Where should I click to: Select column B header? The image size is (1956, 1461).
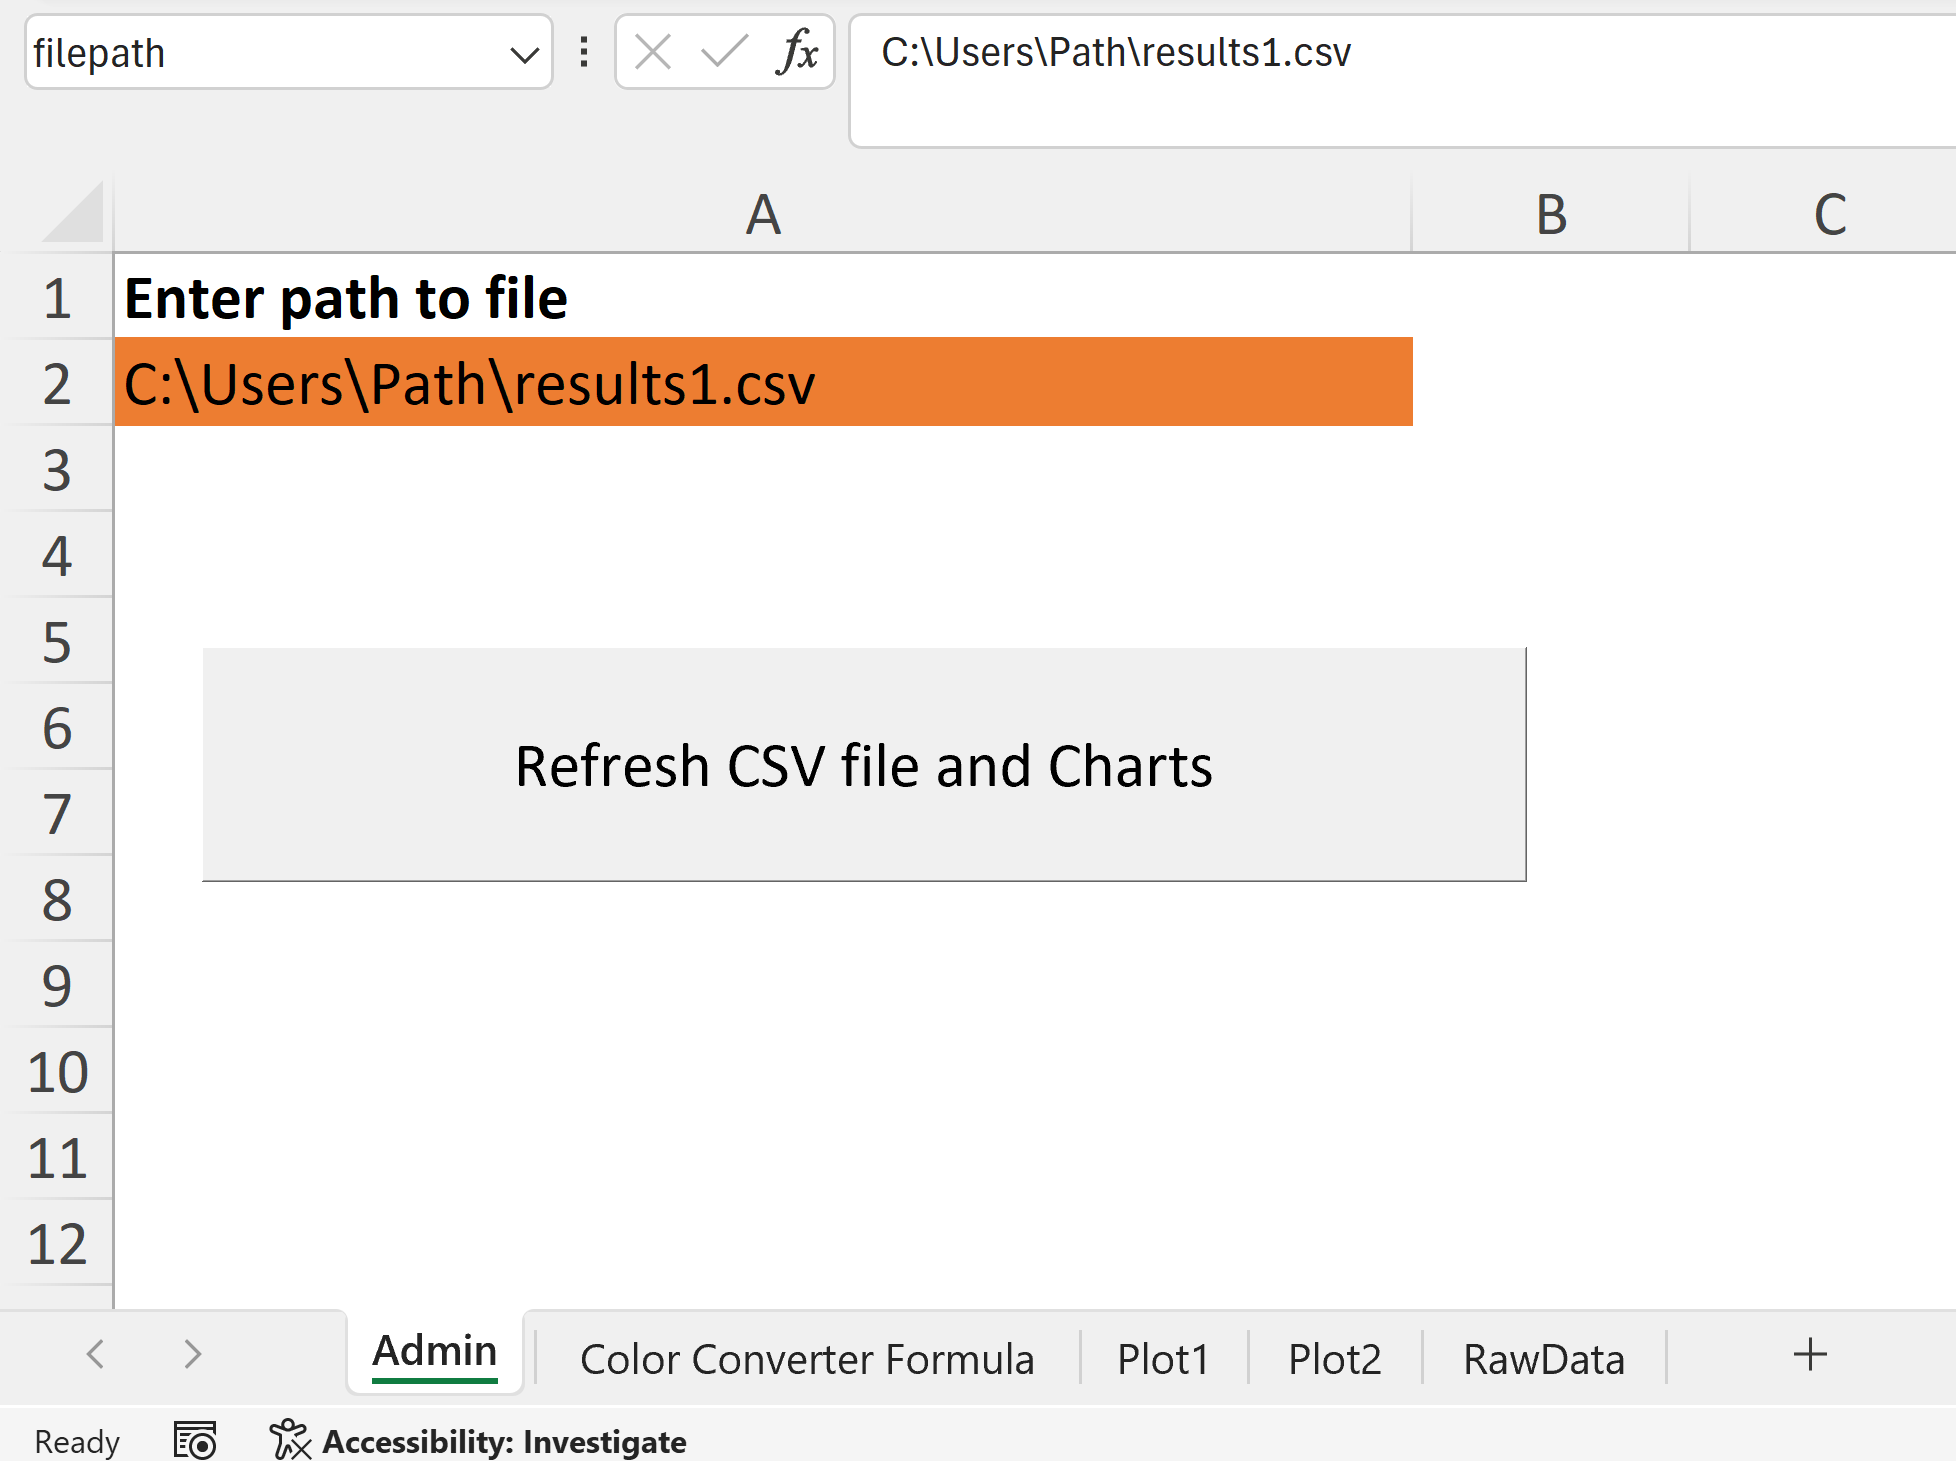click(1550, 214)
